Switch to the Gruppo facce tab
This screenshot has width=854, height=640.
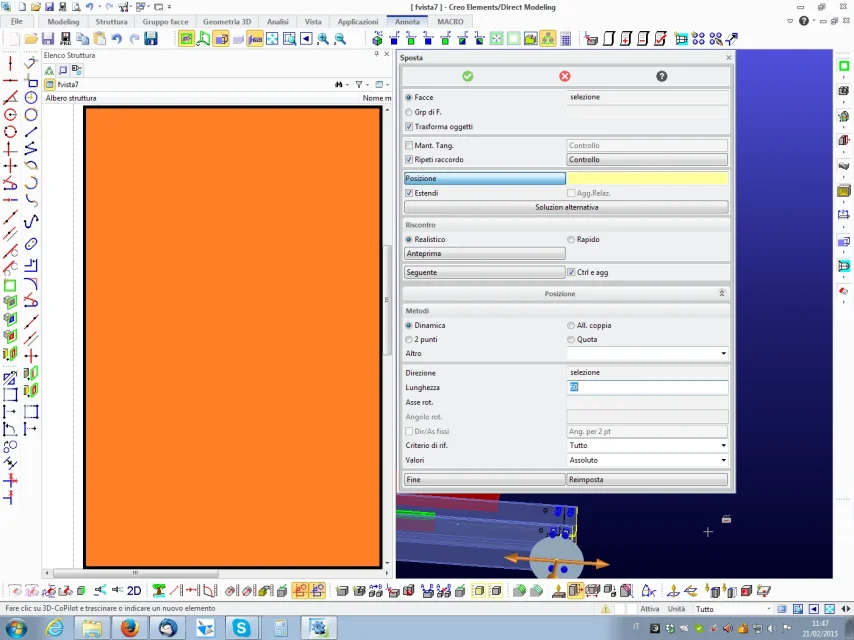[x=166, y=22]
